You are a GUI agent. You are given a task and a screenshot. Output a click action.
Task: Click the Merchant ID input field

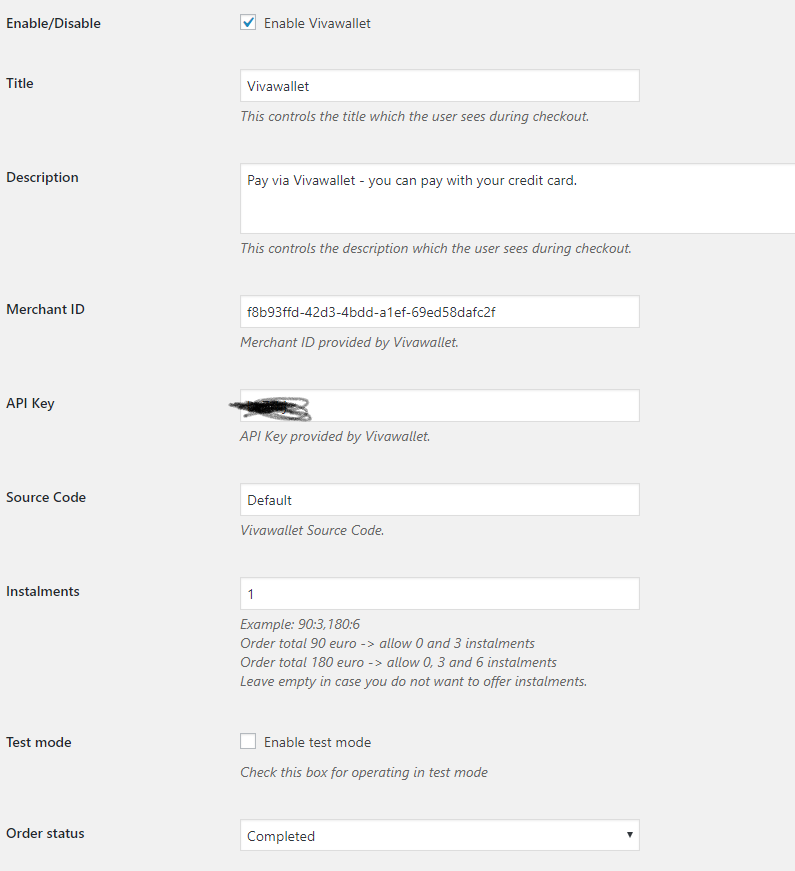[438, 311]
